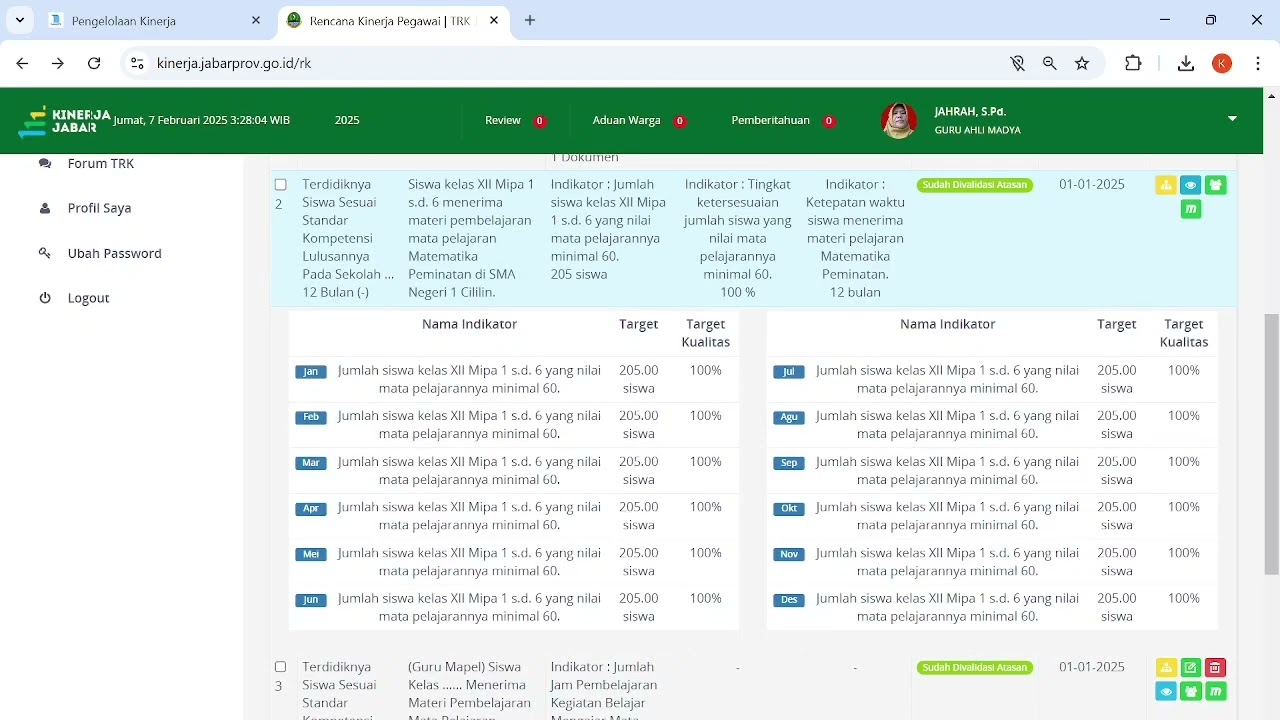
Task: Click the Feb month badge
Action: click(311, 417)
